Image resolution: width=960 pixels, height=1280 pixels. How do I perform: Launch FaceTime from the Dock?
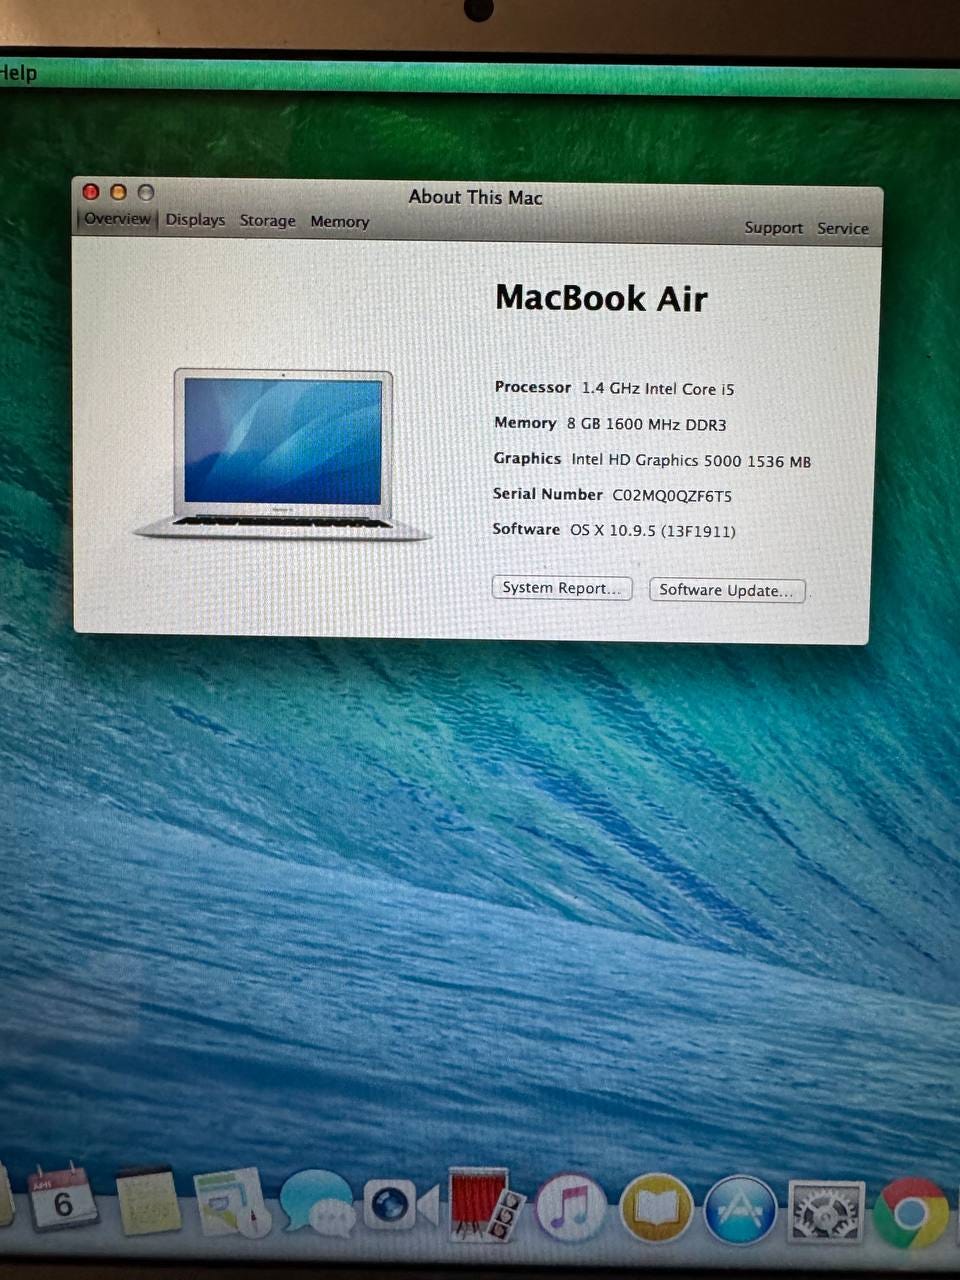[400, 1205]
